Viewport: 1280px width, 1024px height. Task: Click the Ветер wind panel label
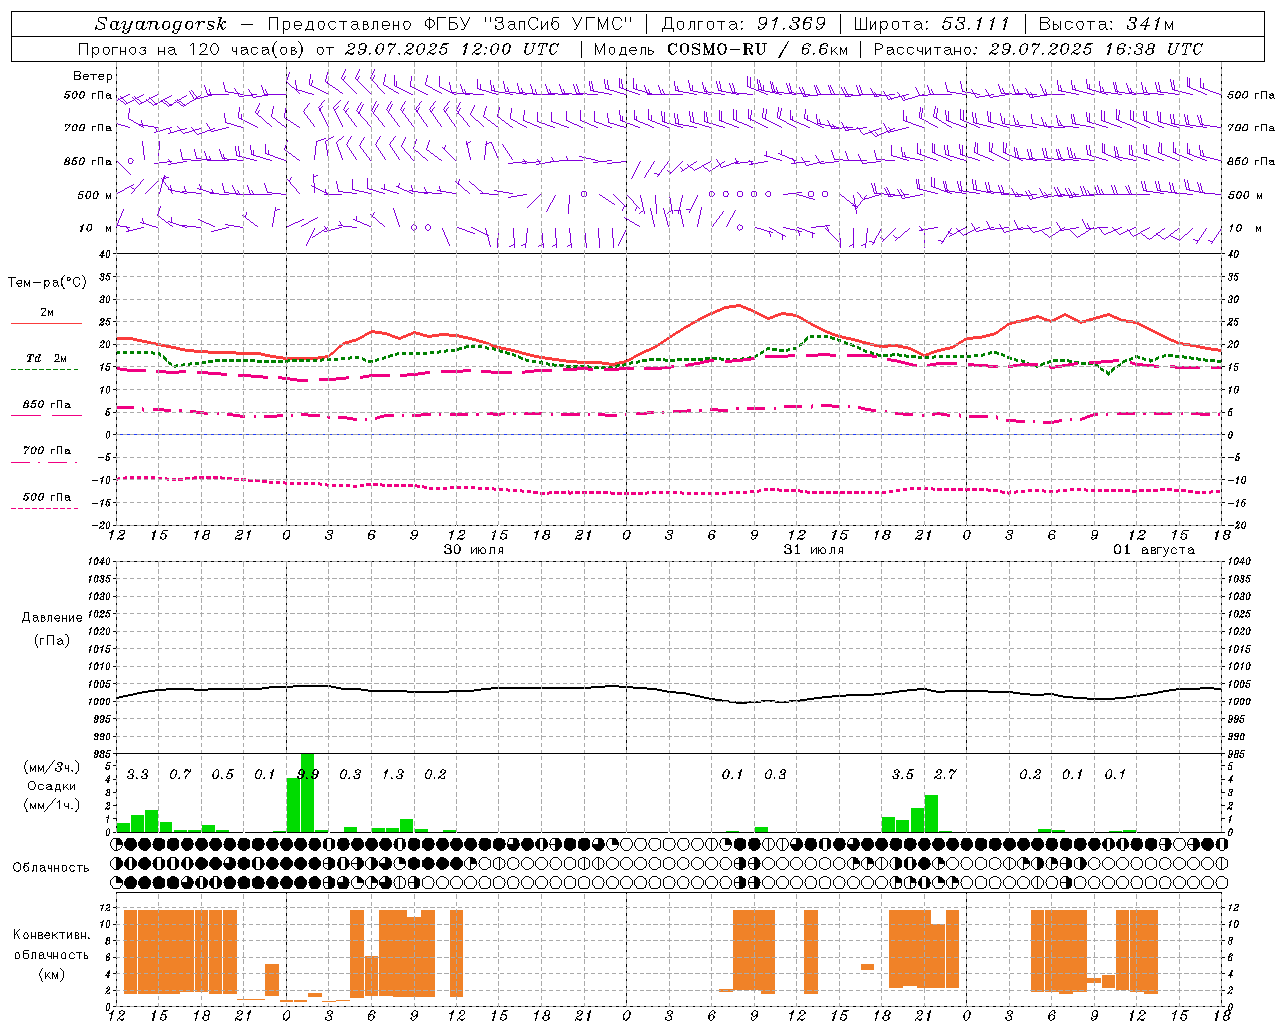pos(93,76)
